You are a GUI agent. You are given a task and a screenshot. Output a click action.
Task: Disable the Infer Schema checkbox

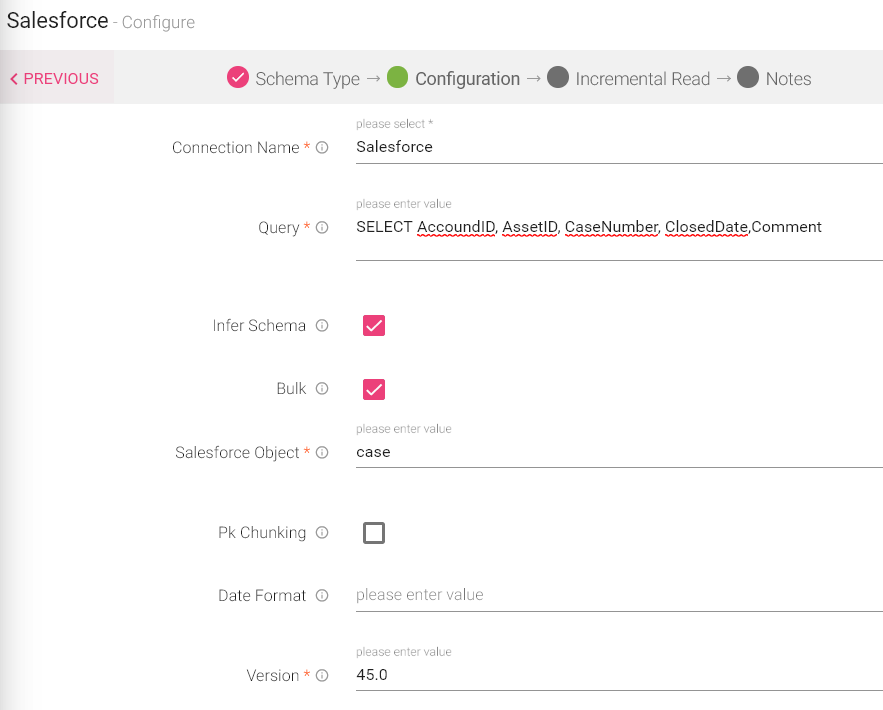(x=373, y=325)
